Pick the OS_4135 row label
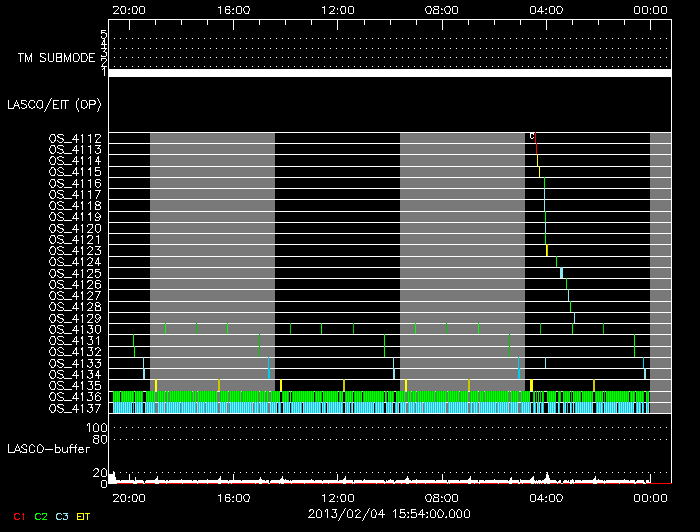This screenshot has height=532, width=700. point(75,385)
